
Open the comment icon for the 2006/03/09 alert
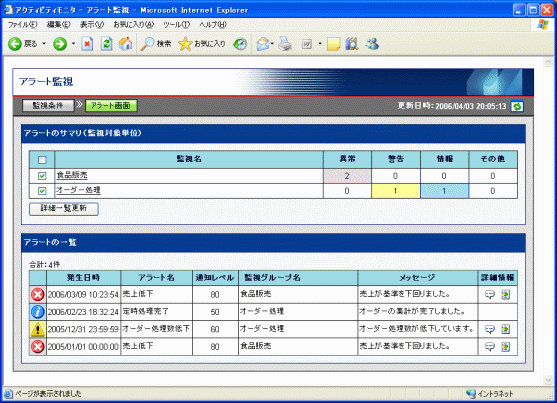(x=490, y=295)
